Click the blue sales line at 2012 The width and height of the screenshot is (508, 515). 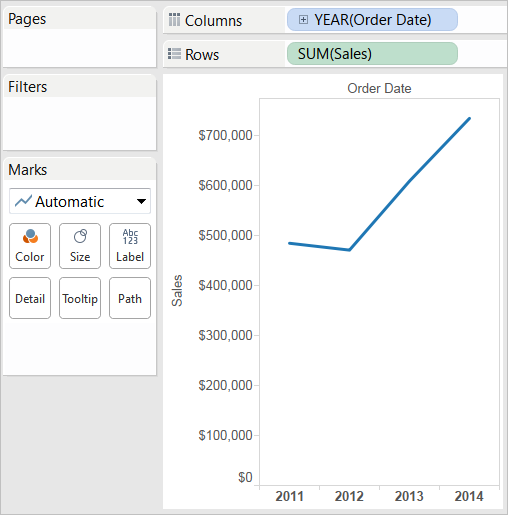(x=349, y=250)
